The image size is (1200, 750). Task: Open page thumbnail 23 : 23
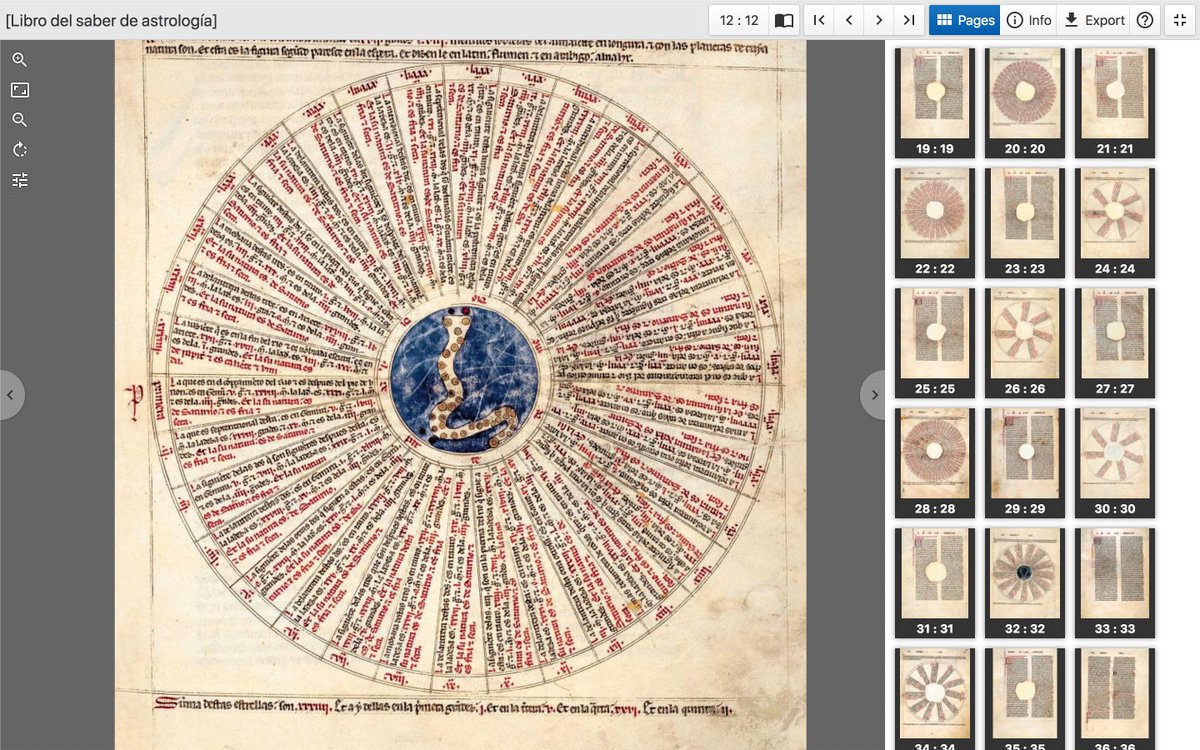tap(1025, 223)
